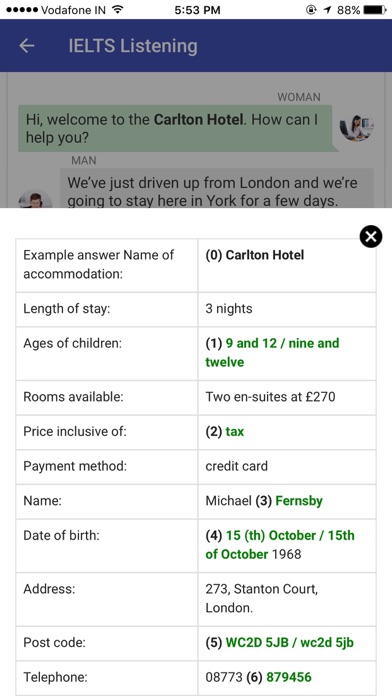The width and height of the screenshot is (392, 696).
Task: Tap the battery indicator icon
Action: pyautogui.click(x=375, y=9)
